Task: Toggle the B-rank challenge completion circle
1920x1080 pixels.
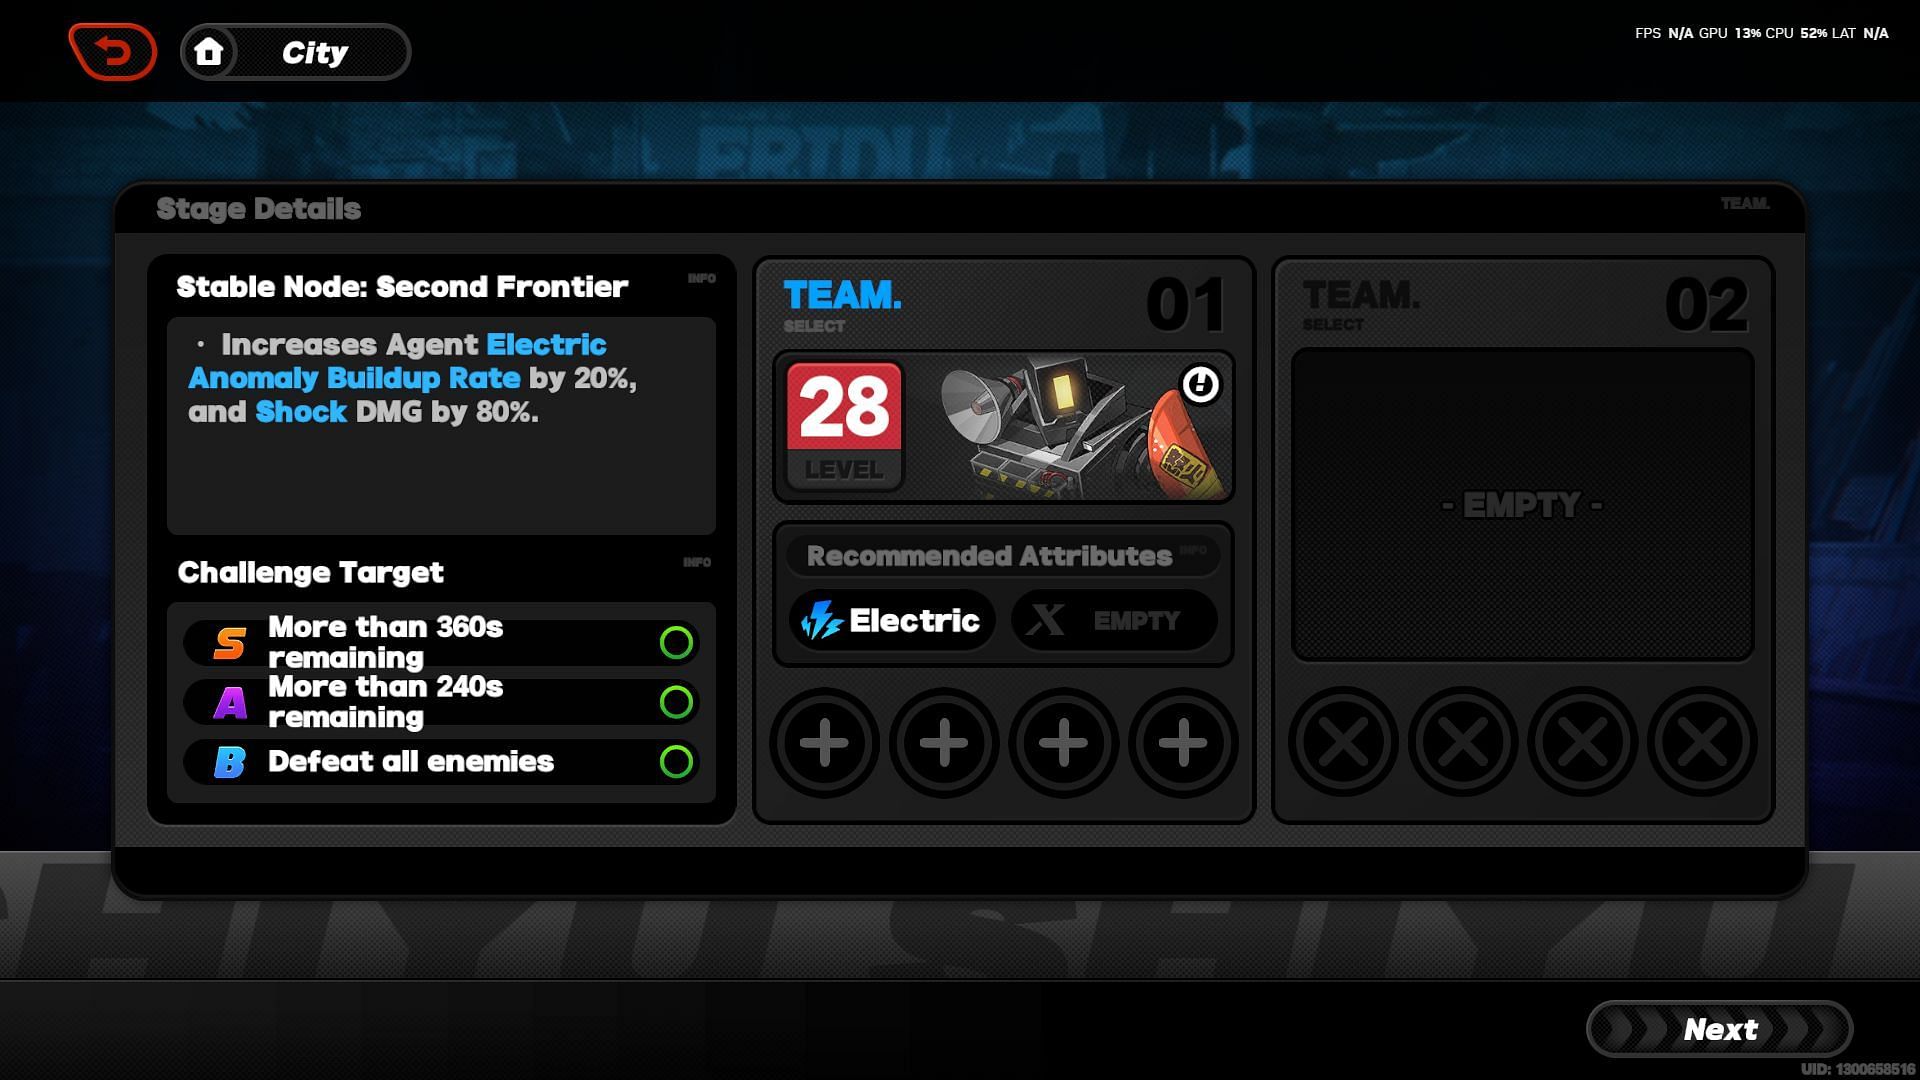Action: (676, 761)
